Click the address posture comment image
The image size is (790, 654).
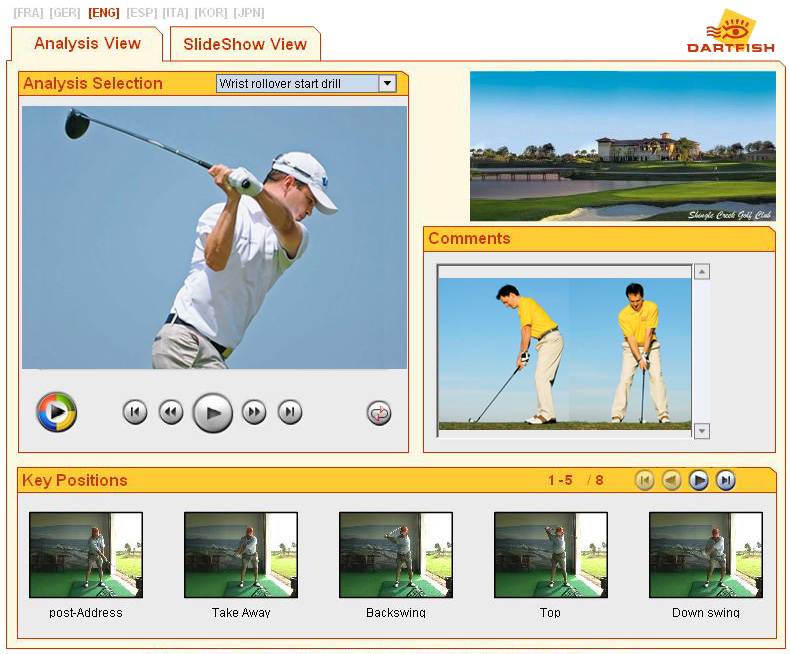pos(565,354)
